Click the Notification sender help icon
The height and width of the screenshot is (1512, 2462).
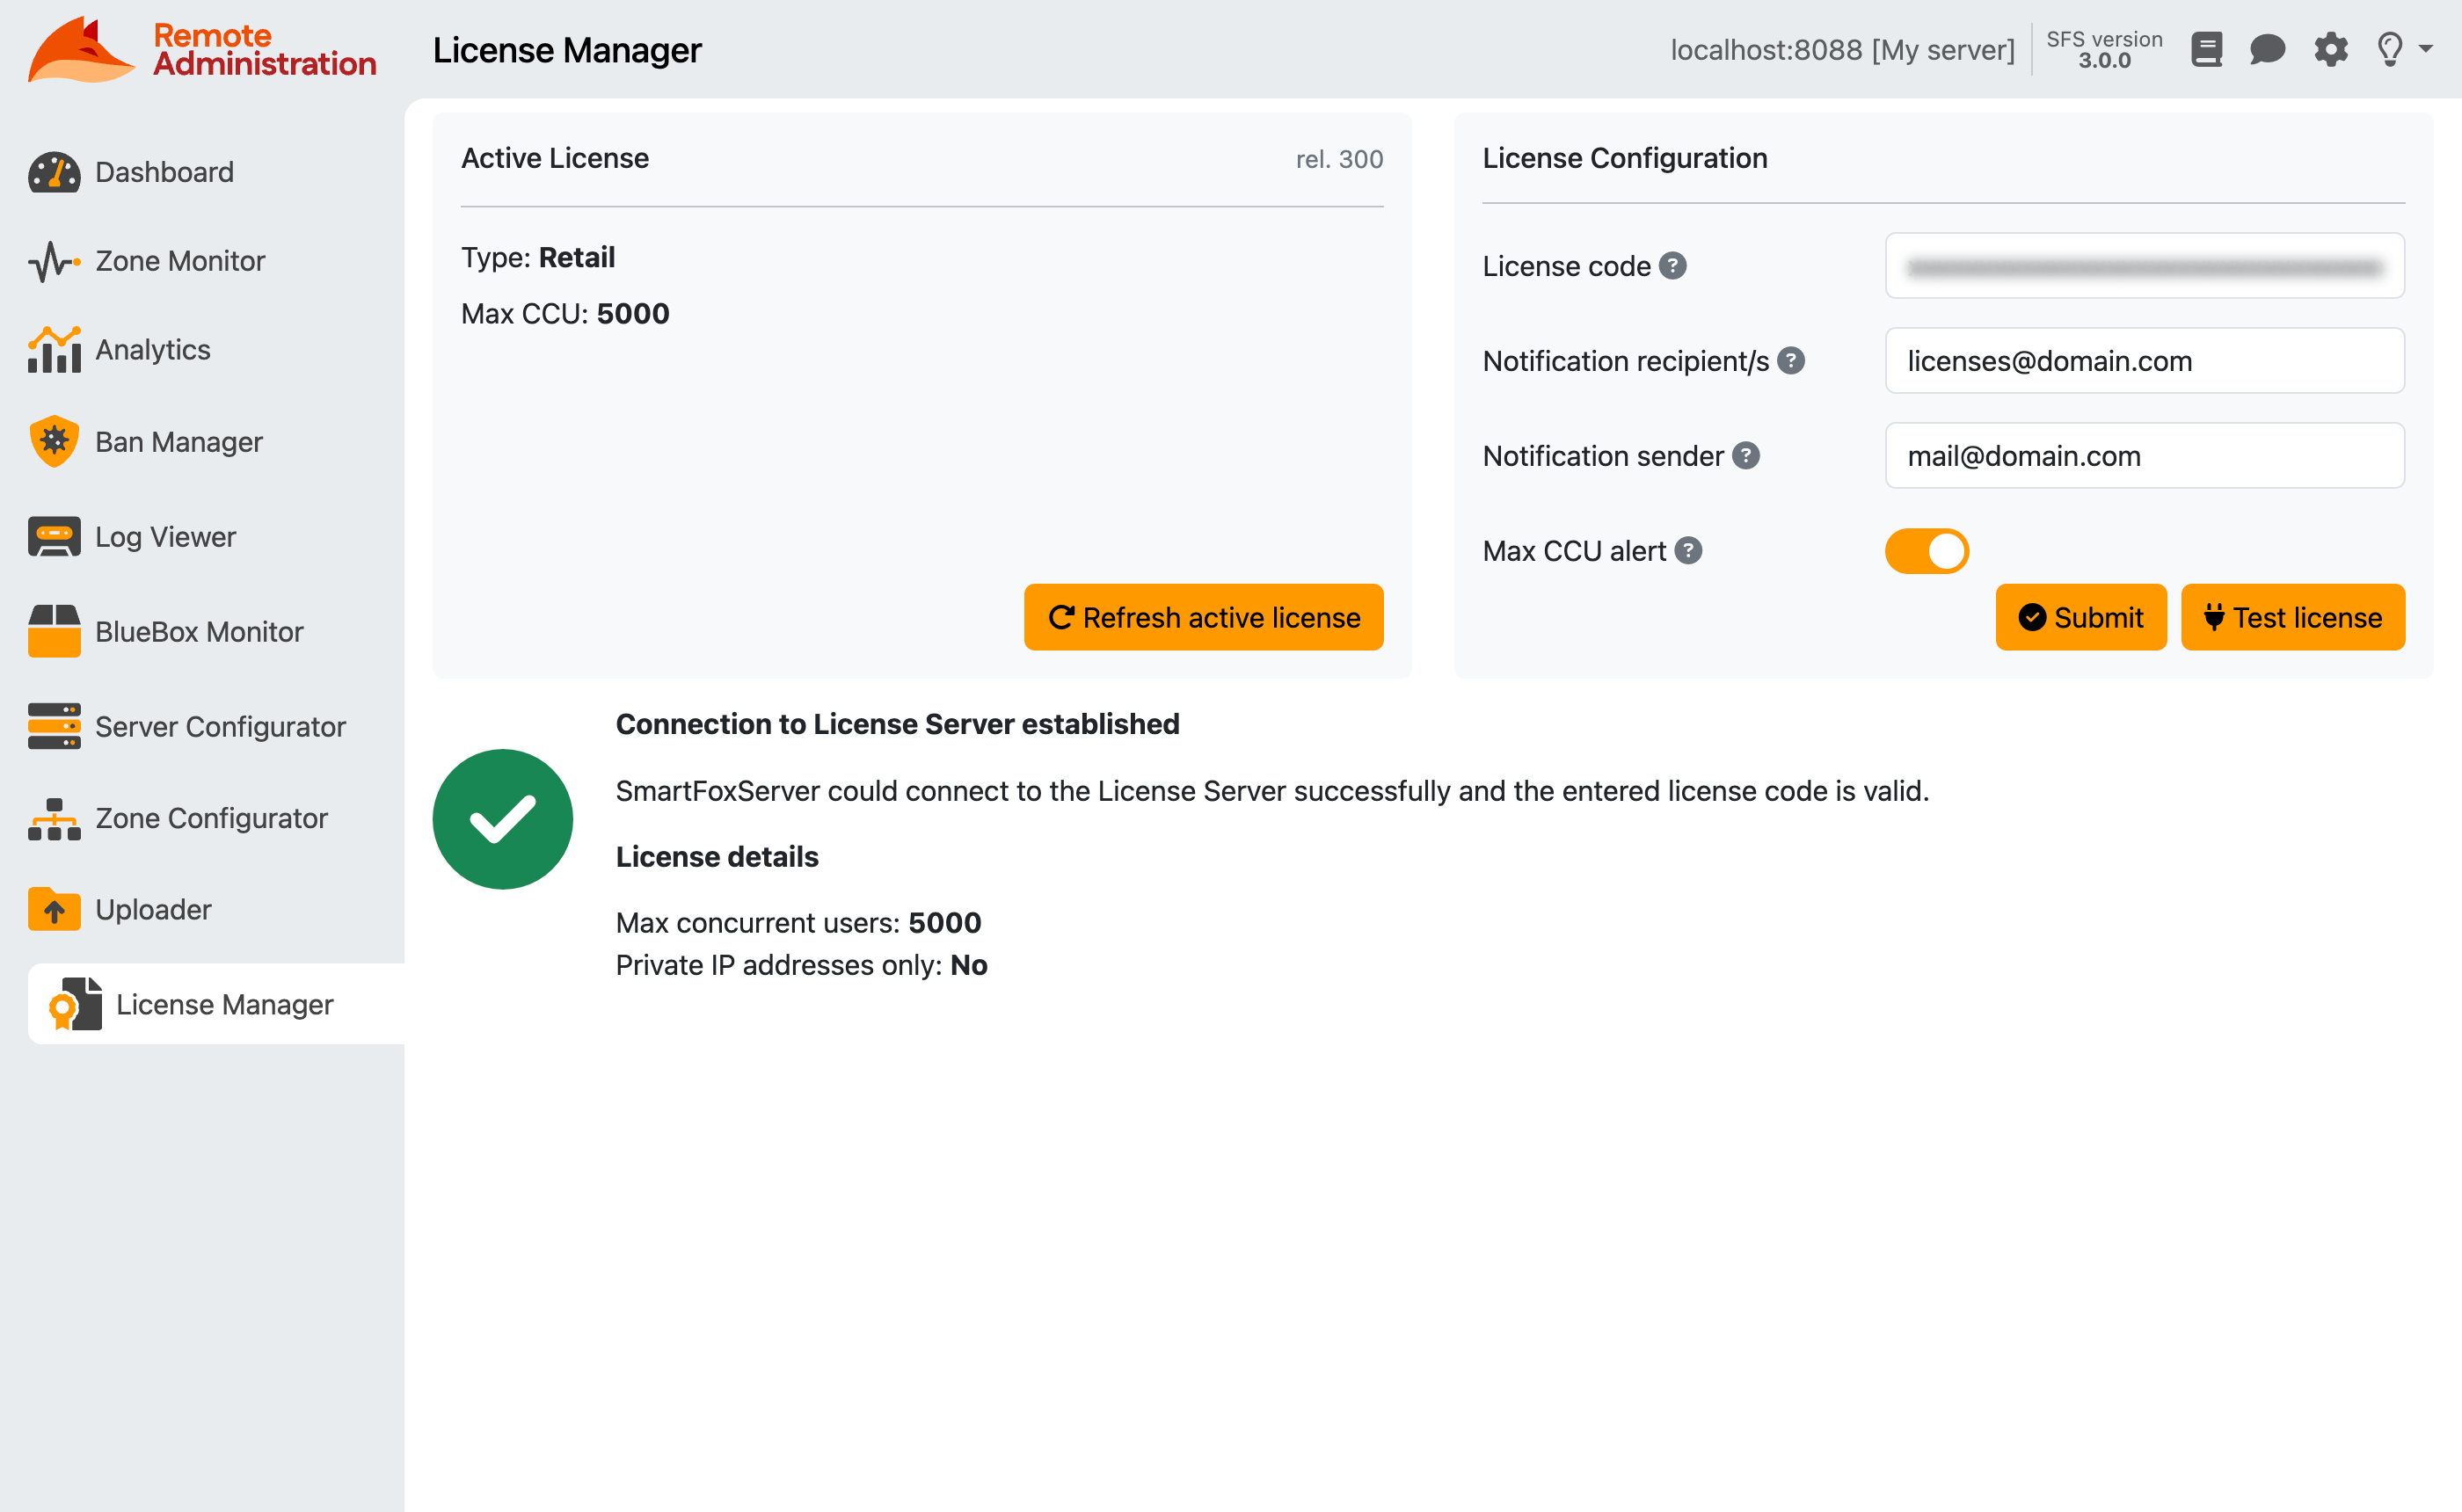pos(1747,455)
